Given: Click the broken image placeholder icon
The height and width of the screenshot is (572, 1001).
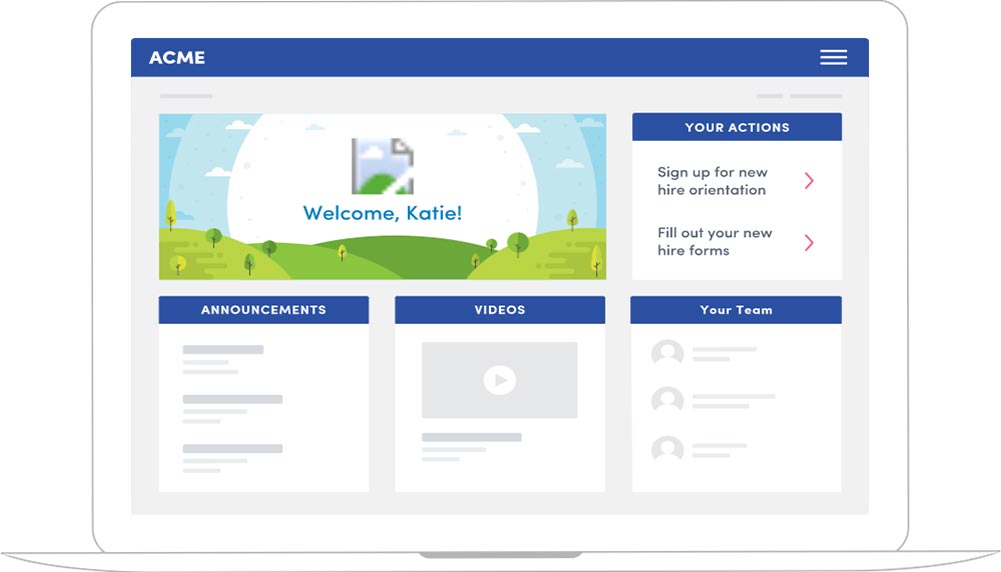Looking at the screenshot, I should click(x=382, y=166).
